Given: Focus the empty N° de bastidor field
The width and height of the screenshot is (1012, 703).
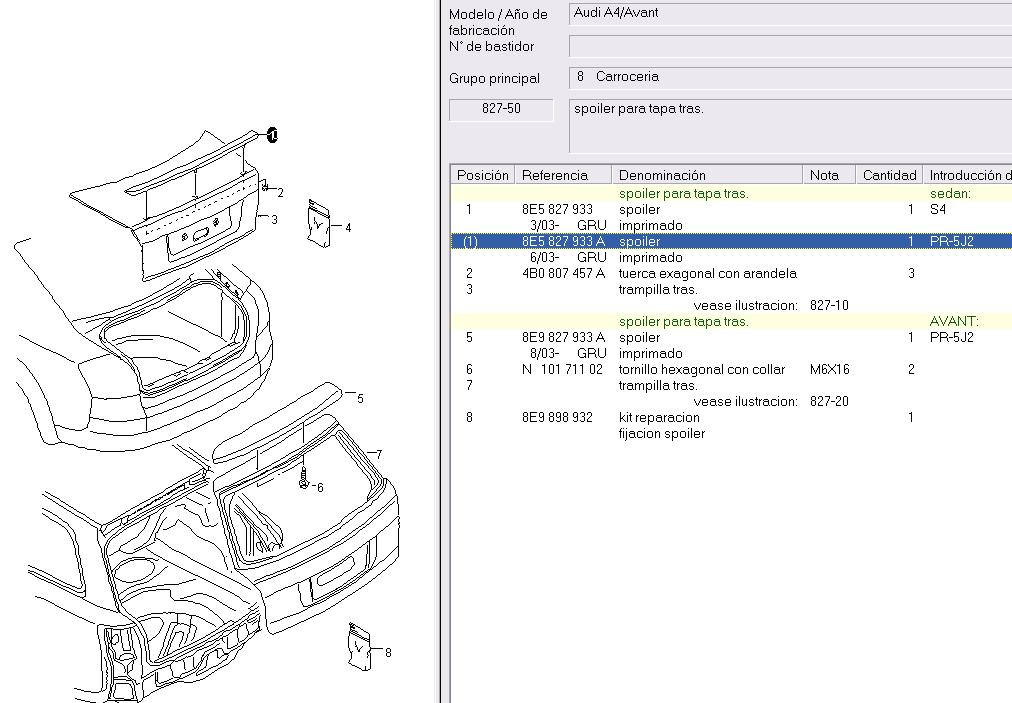Looking at the screenshot, I should (x=791, y=46).
